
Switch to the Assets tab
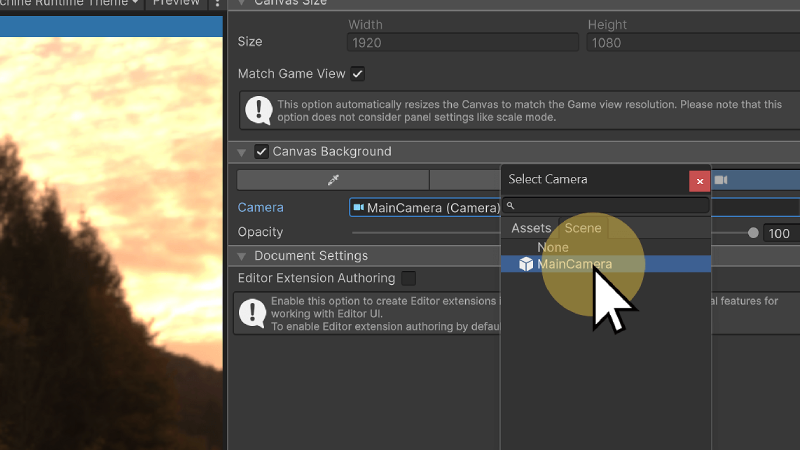click(x=531, y=228)
